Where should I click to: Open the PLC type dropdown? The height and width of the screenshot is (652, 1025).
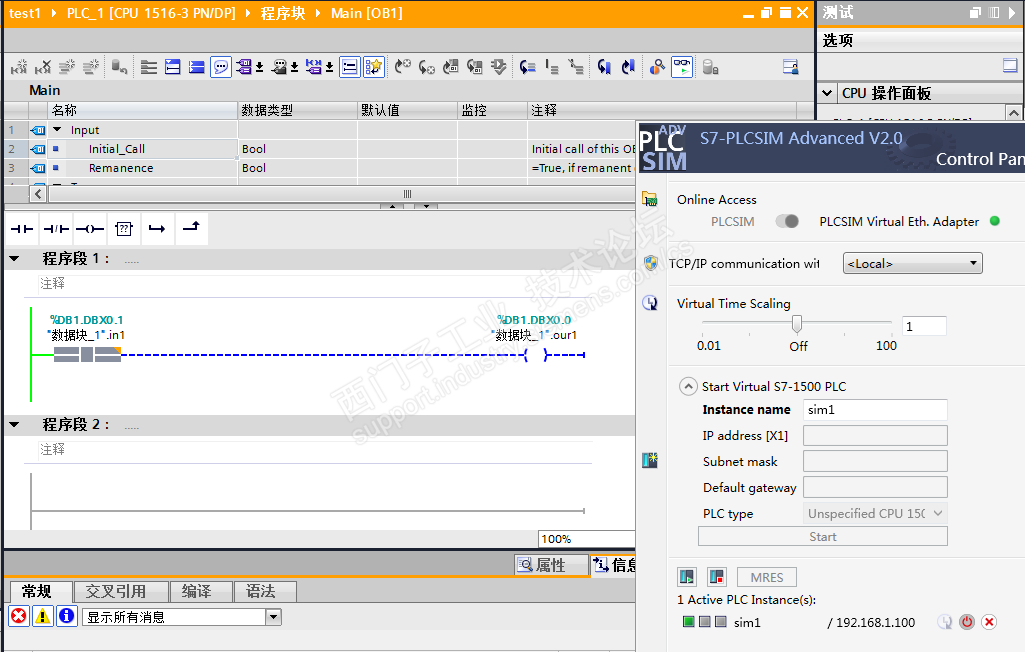(x=875, y=513)
